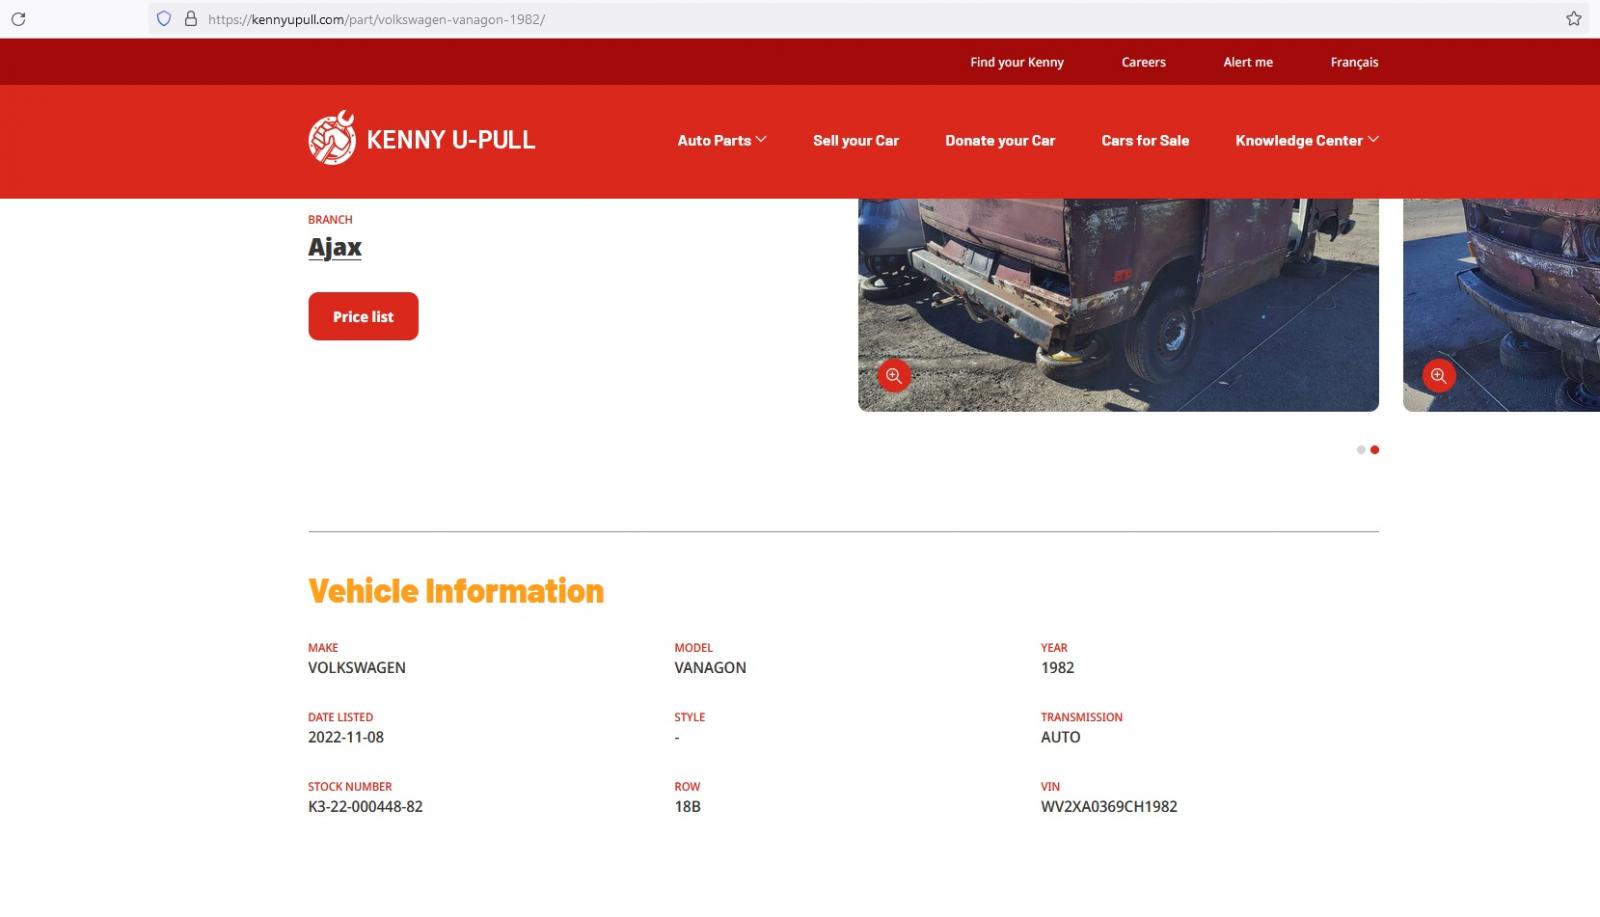Click the year value 1982

tap(1057, 668)
